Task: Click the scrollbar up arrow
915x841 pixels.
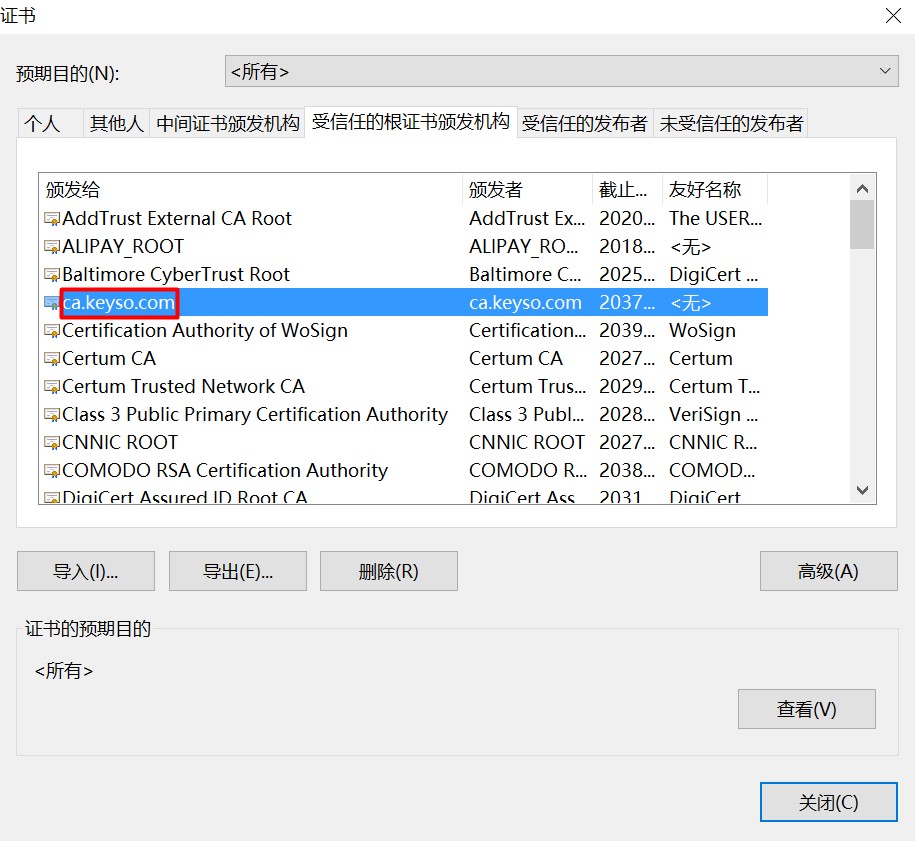Action: coord(861,187)
